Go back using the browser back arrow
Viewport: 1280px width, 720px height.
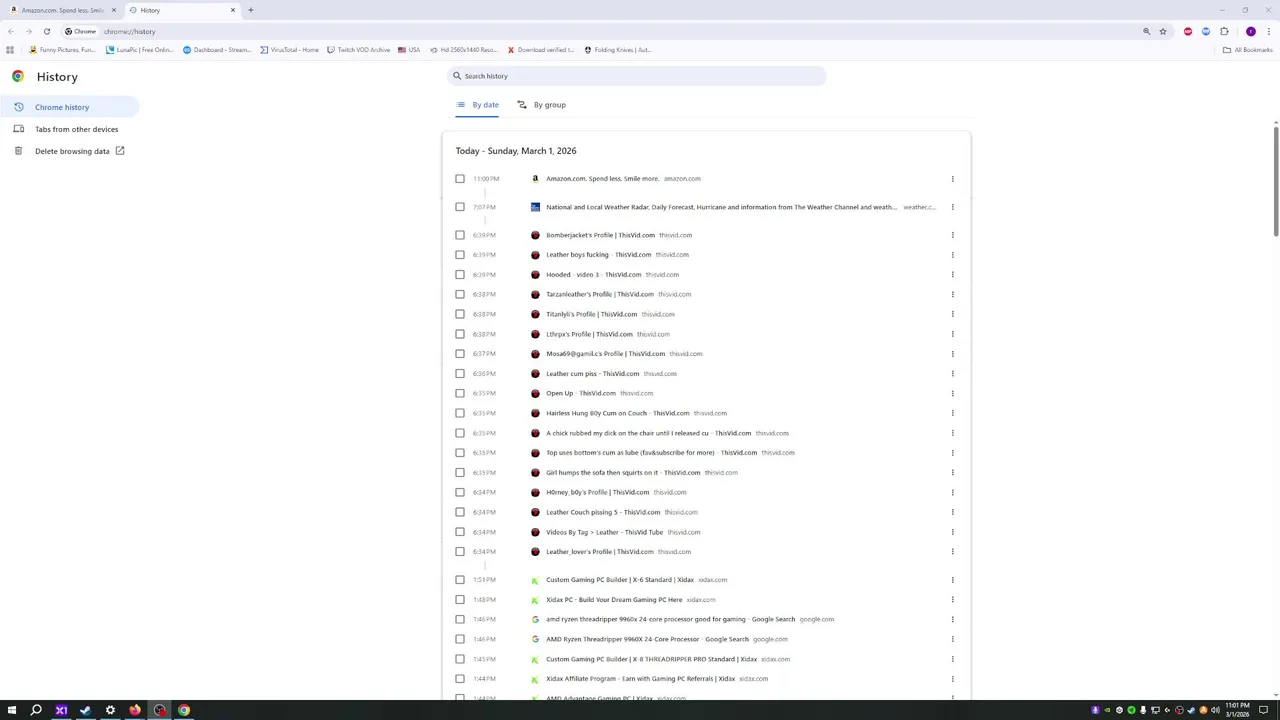coord(11,31)
